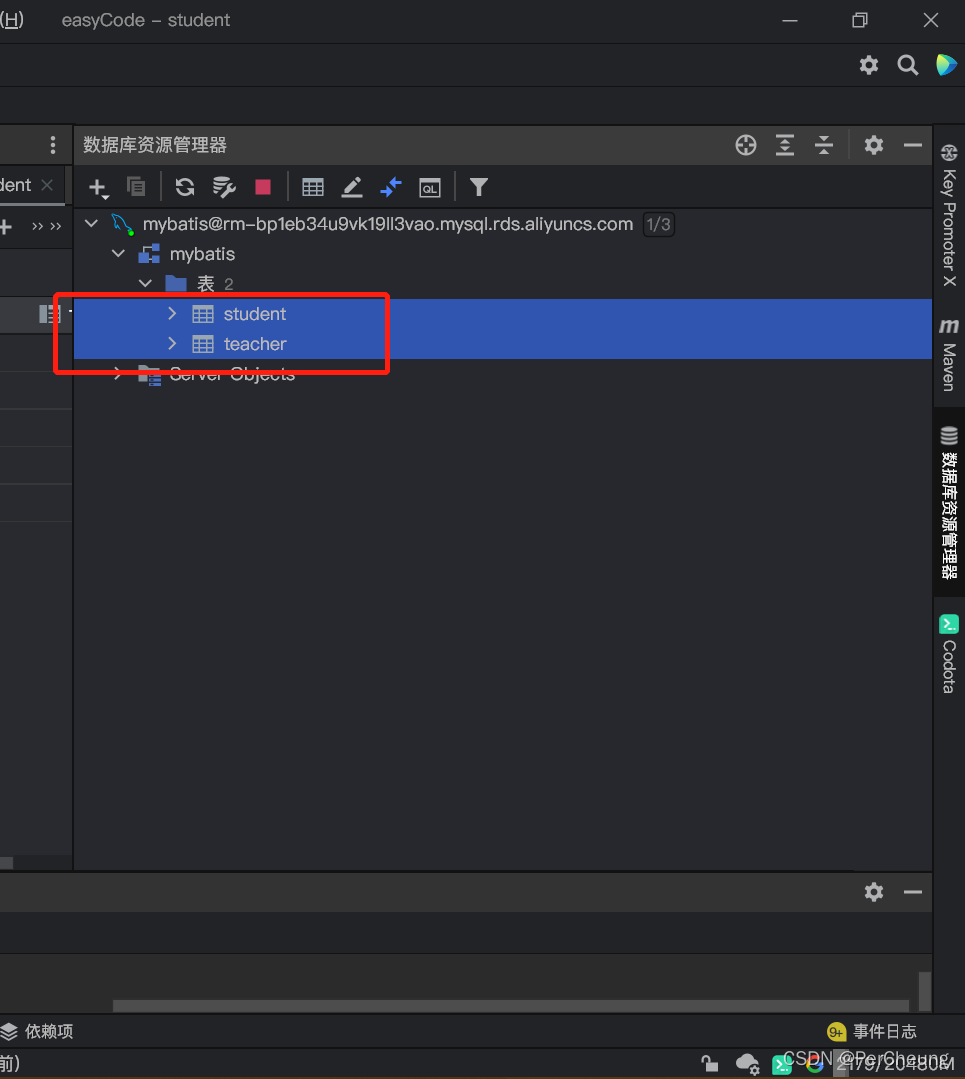Click the cloud settings icon in status bar
965x1079 pixels.
(x=747, y=1064)
